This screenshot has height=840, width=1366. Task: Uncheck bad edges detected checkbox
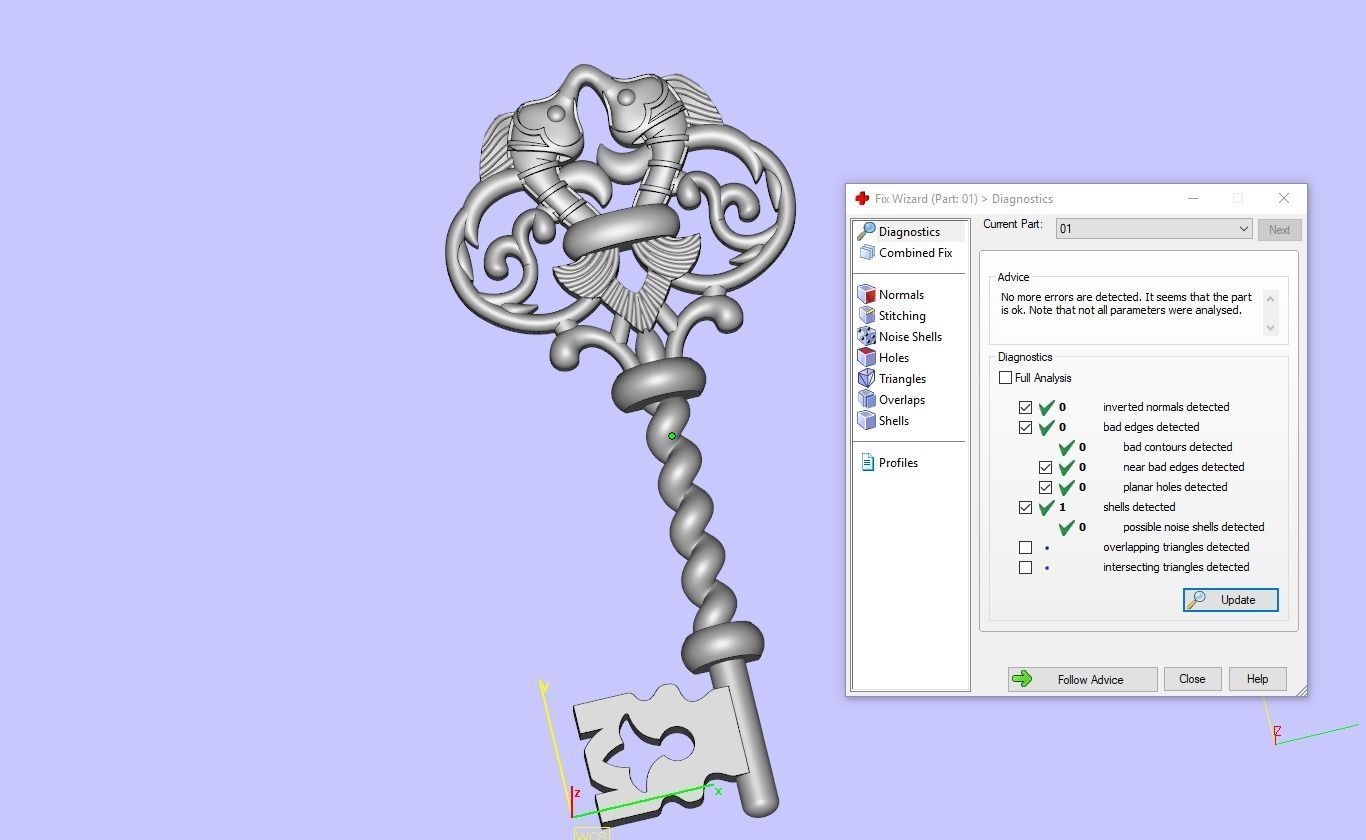pyautogui.click(x=1025, y=428)
